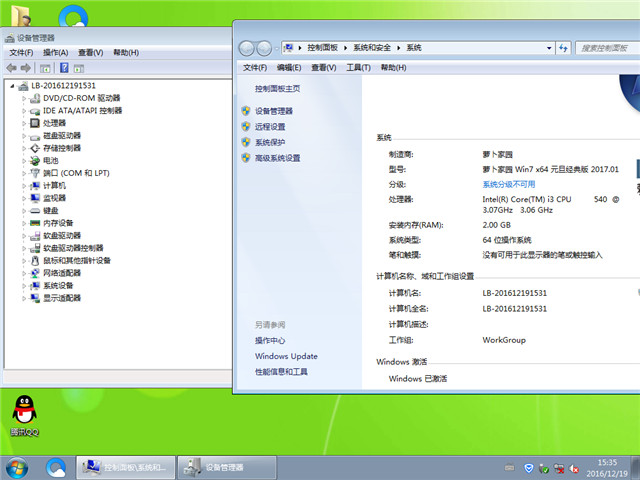
Task: Expand the 存储控制器 storage controllers node
Action: point(24,149)
